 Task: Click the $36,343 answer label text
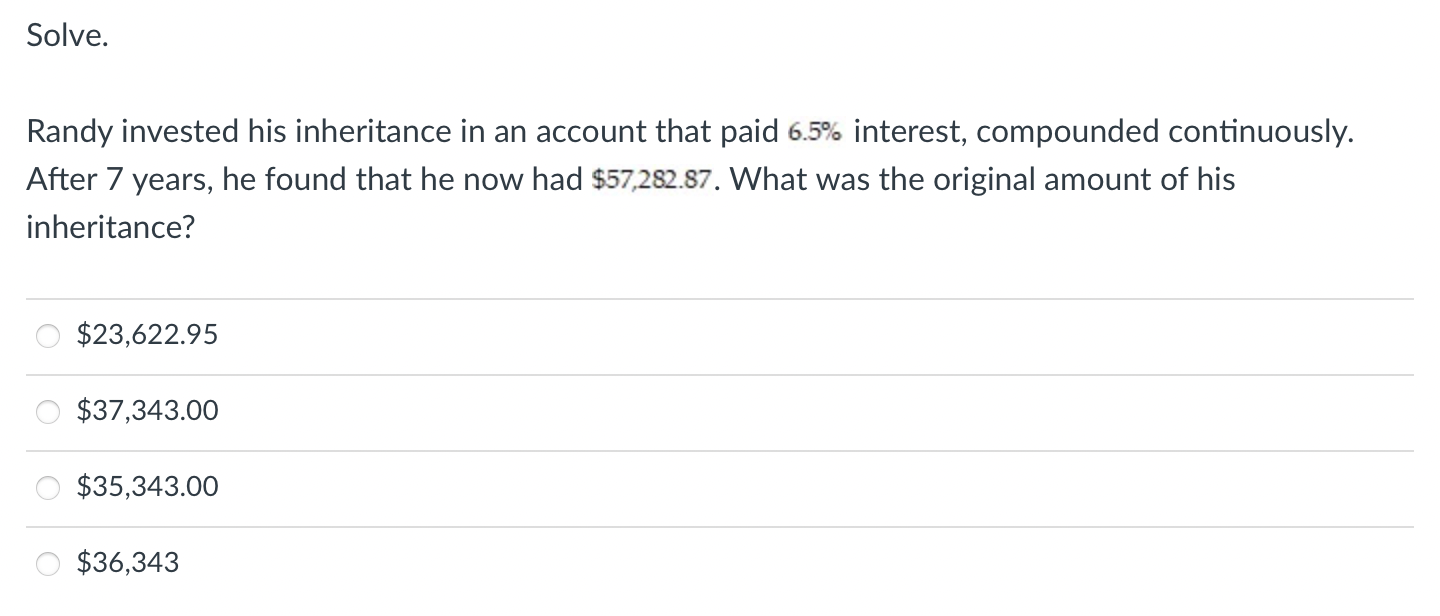tap(128, 563)
